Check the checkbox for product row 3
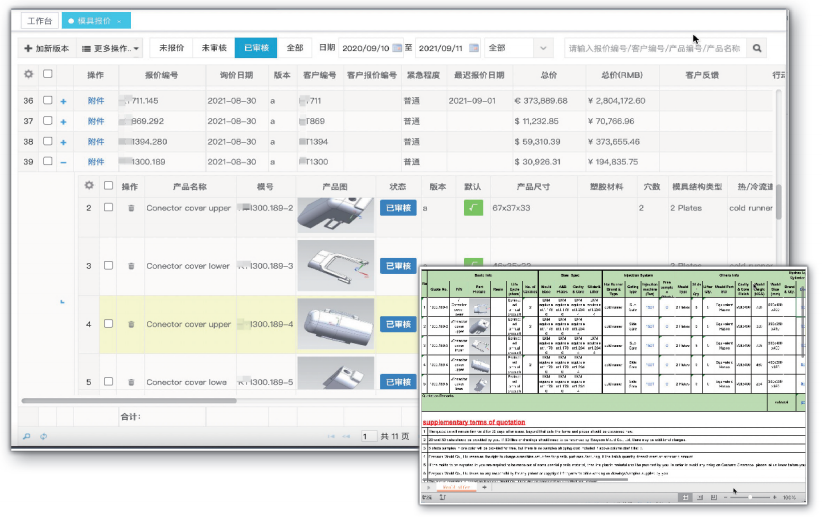The height and width of the screenshot is (519, 822). click(109, 266)
